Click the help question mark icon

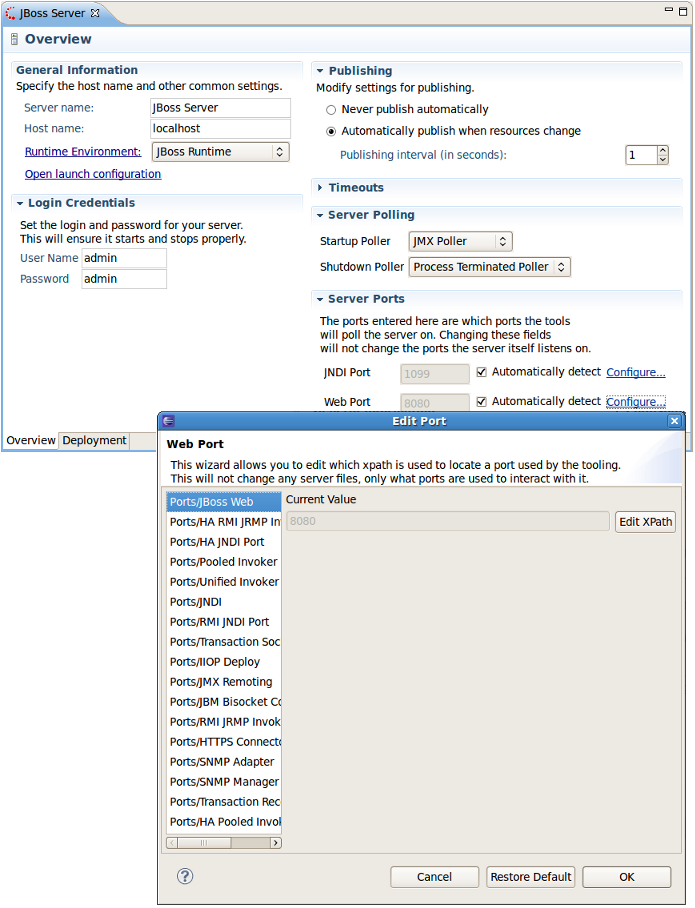click(185, 876)
